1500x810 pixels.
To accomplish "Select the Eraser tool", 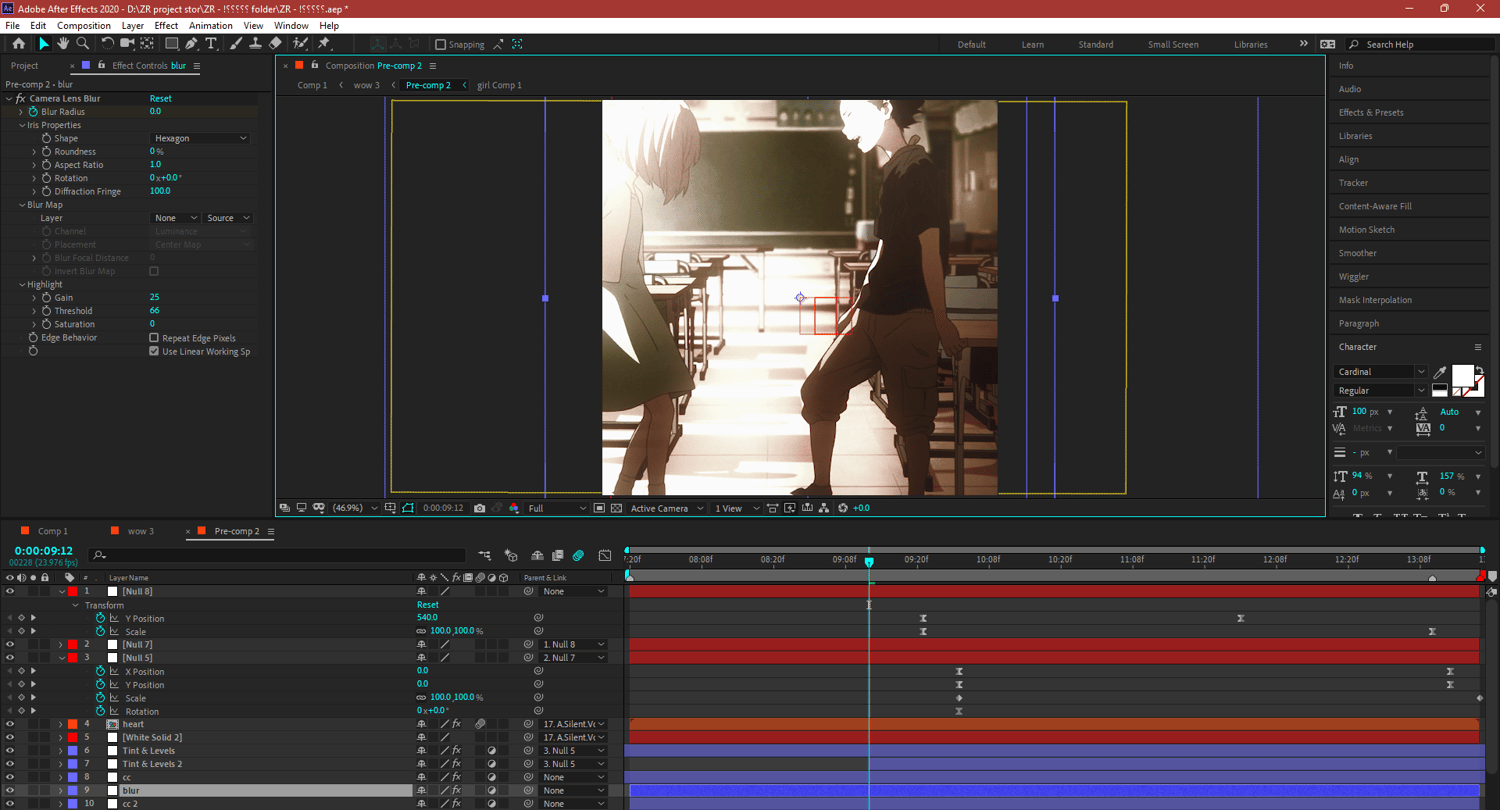I will [x=275, y=44].
